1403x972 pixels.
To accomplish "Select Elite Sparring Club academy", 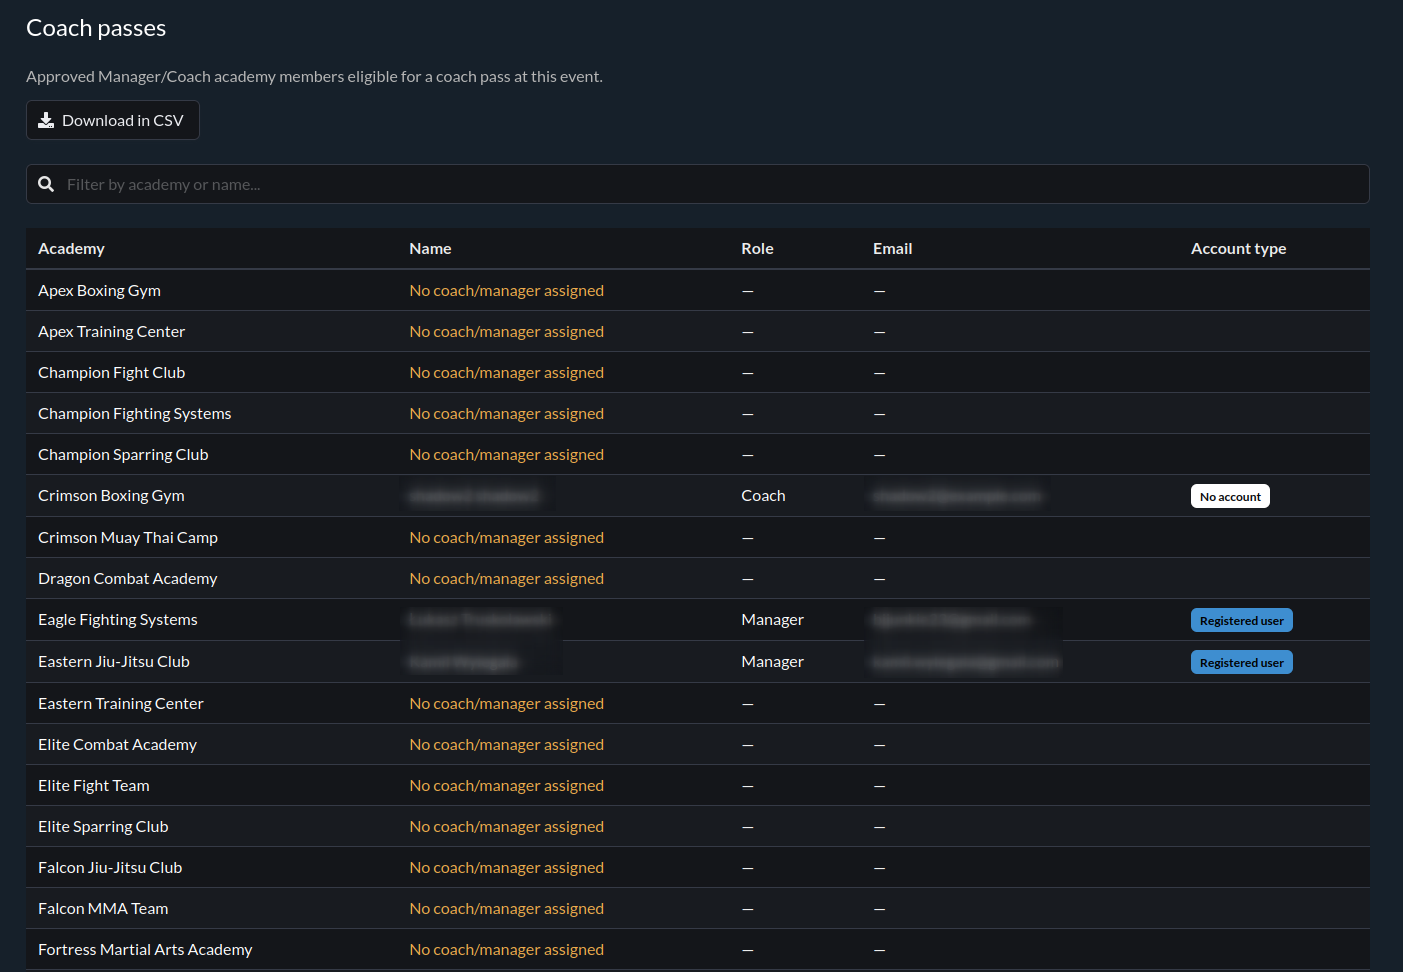I will (103, 827).
